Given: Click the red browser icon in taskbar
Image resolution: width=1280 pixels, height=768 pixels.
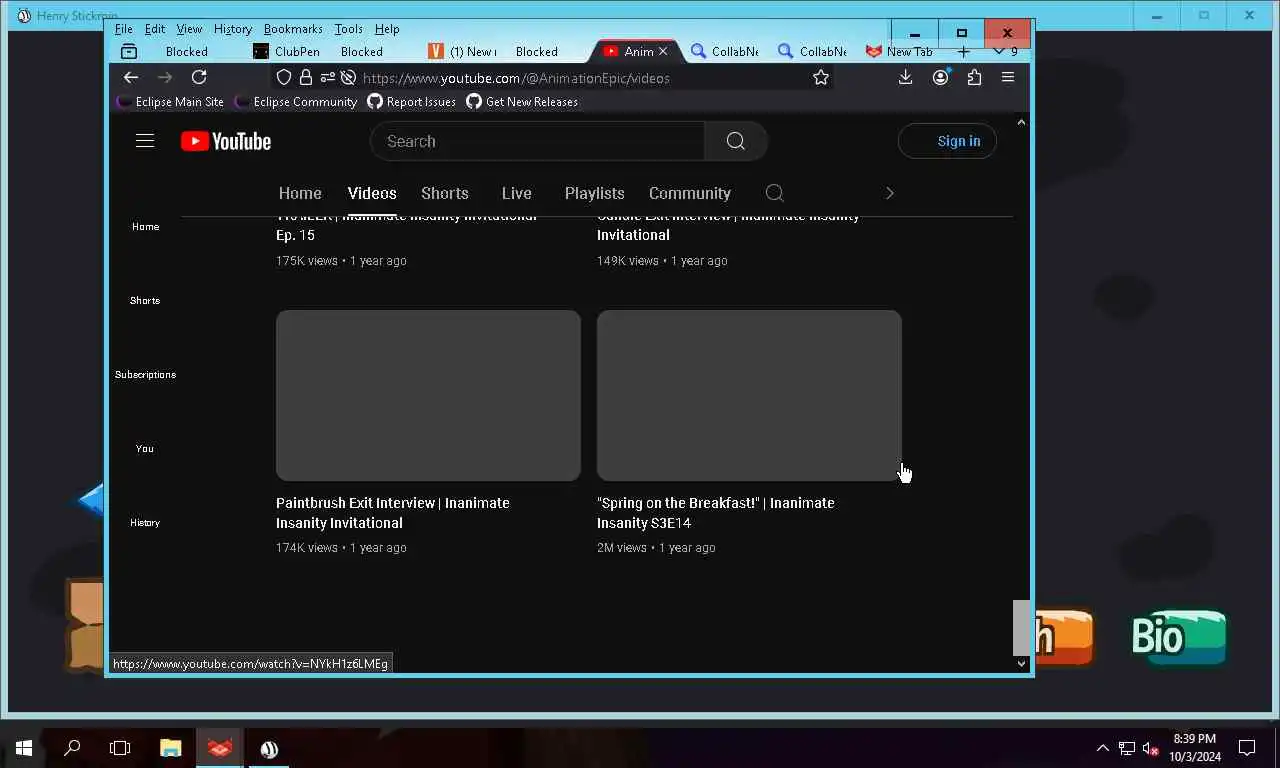Looking at the screenshot, I should click(220, 748).
